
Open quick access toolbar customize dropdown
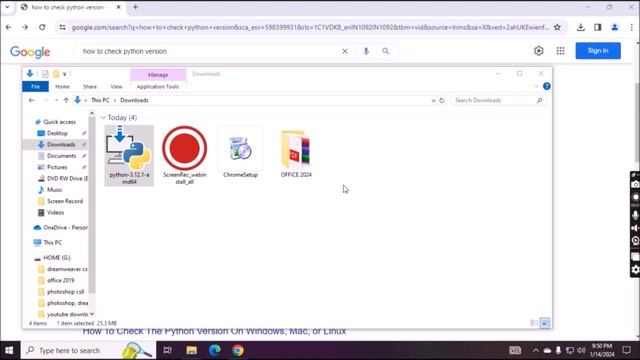tap(64, 74)
